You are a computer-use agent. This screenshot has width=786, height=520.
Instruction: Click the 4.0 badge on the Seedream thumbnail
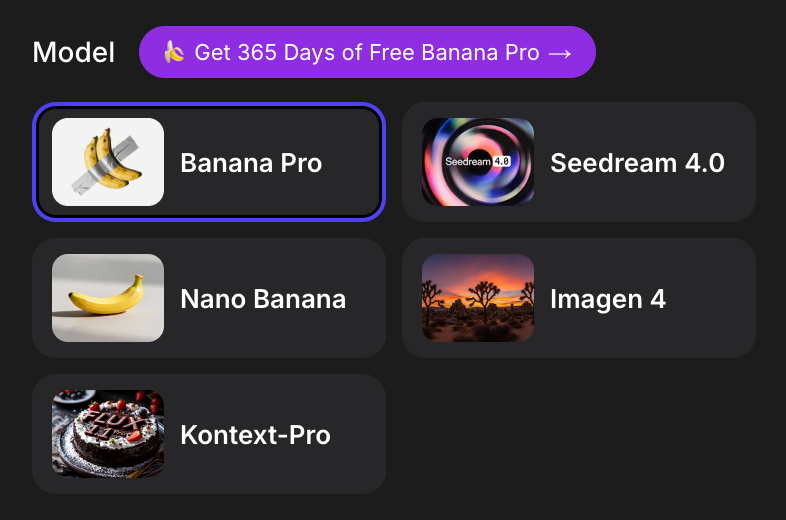click(x=502, y=161)
